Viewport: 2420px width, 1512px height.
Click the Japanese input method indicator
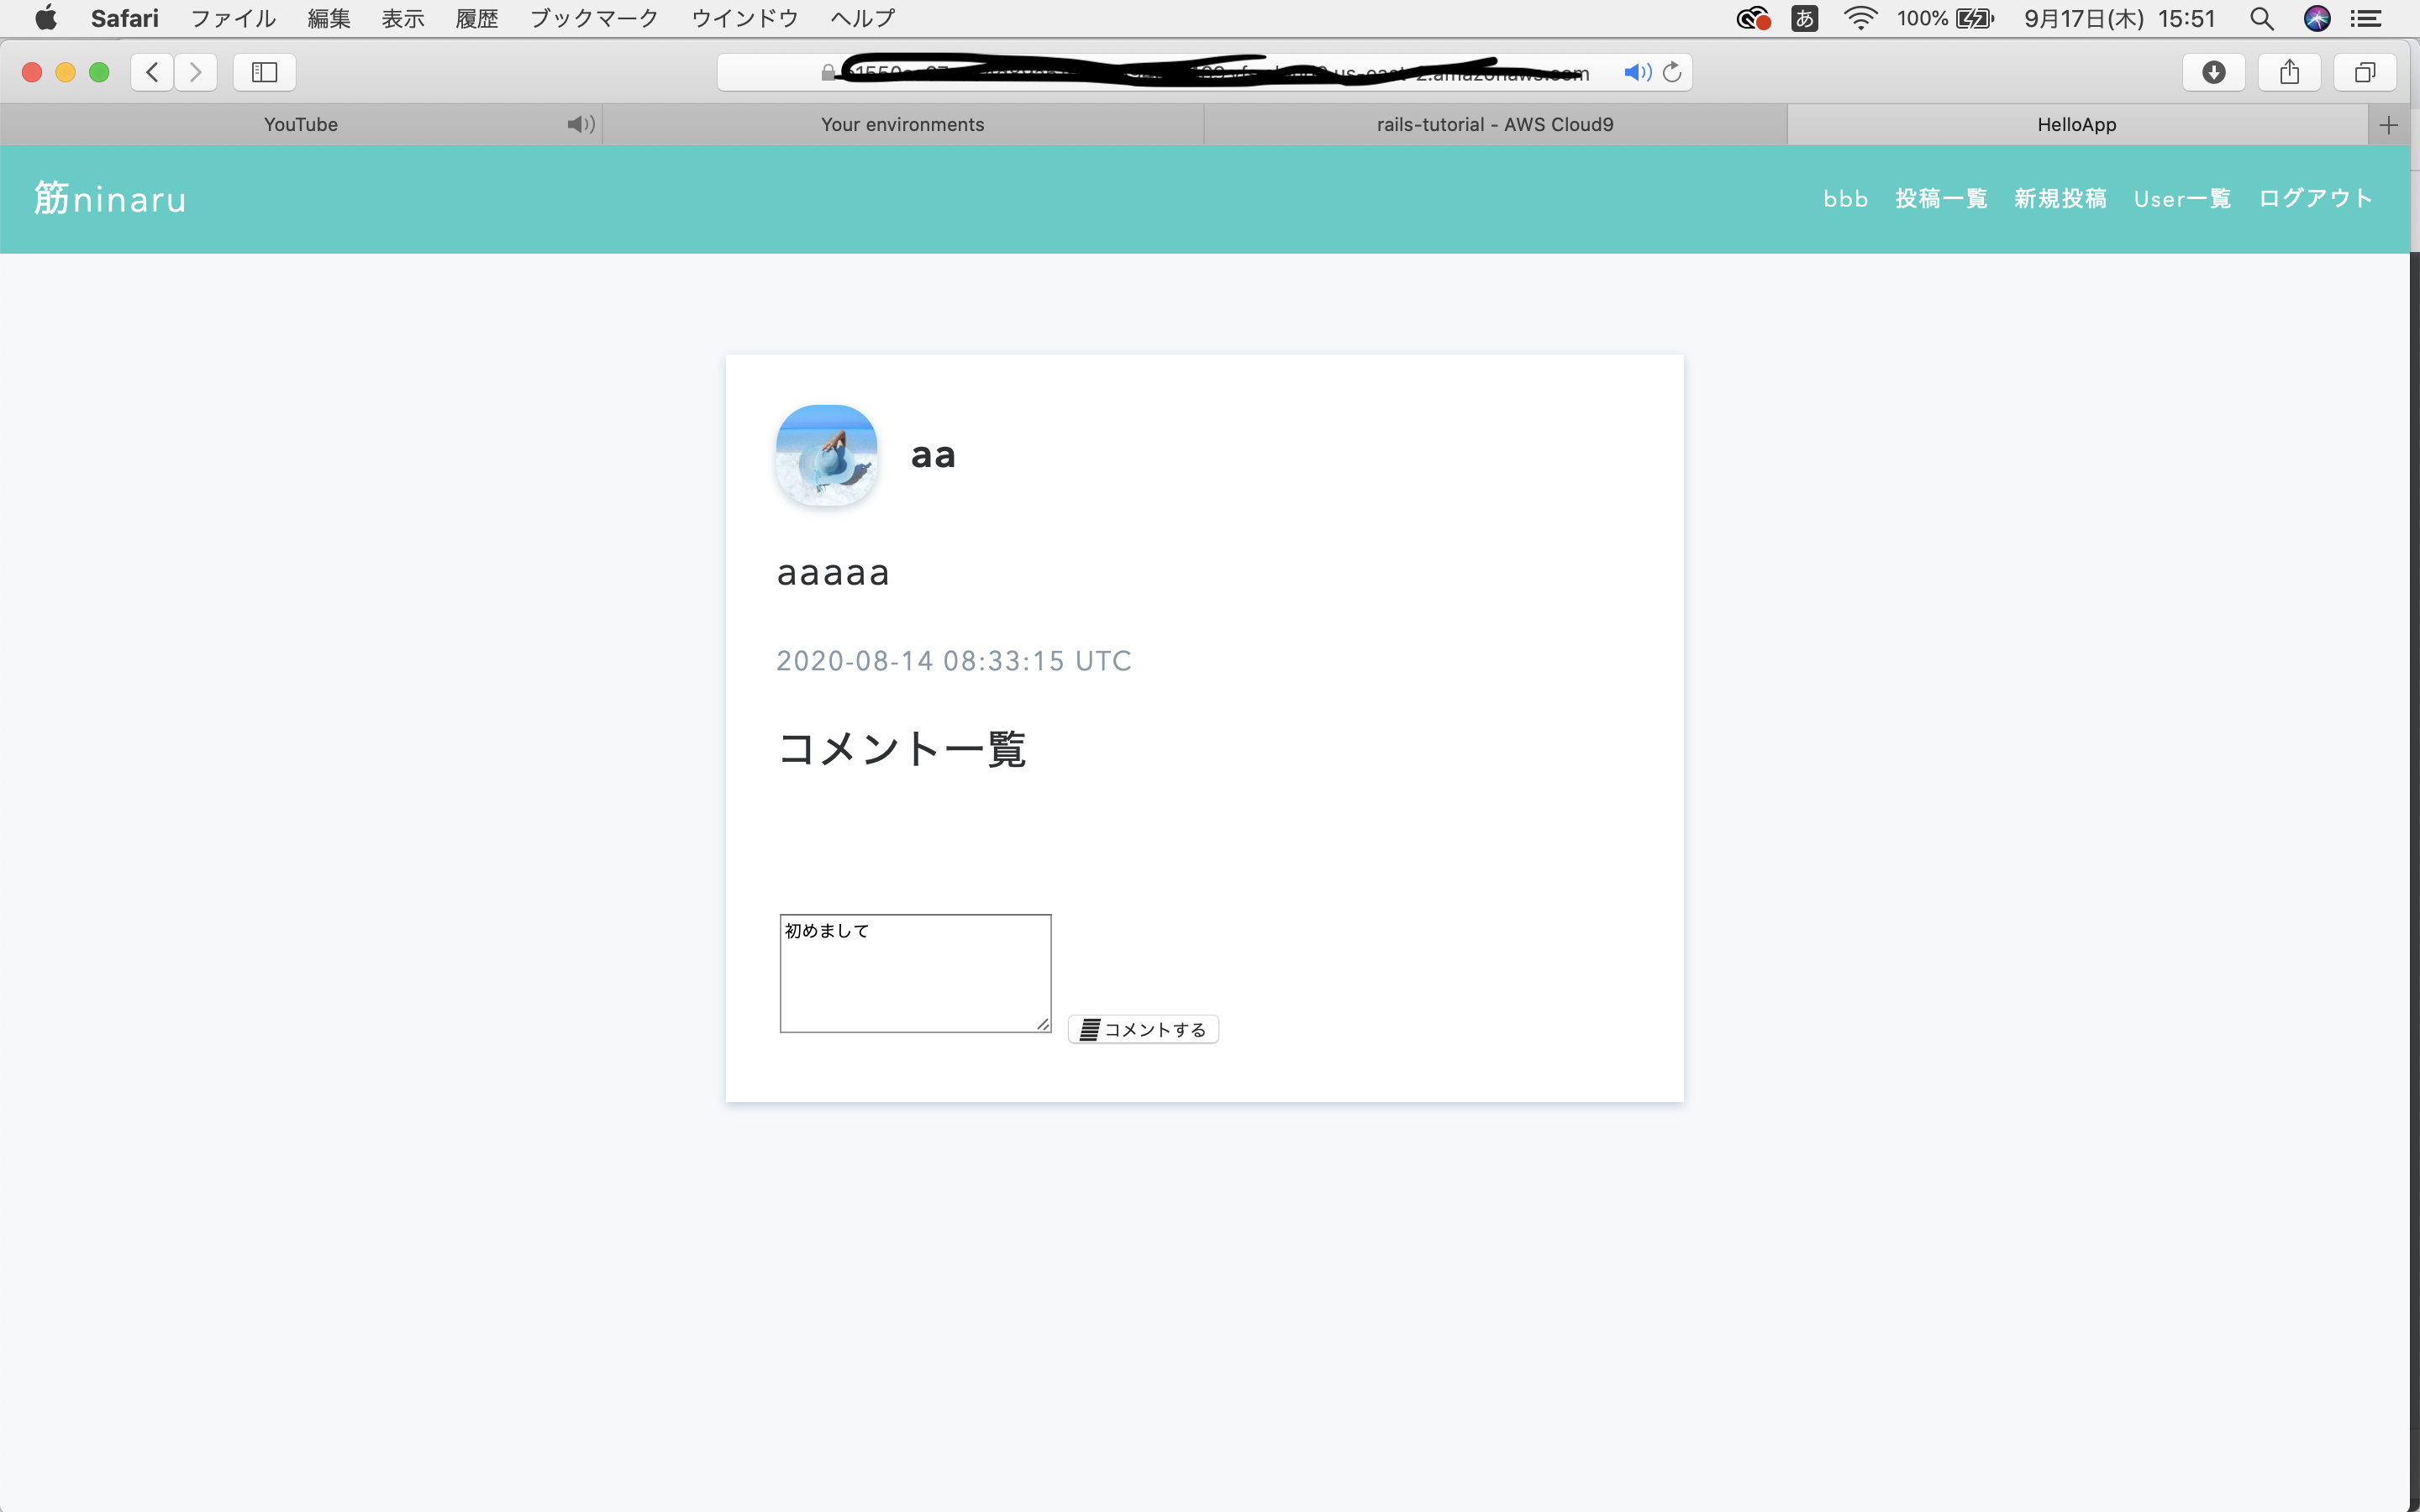[1804, 18]
